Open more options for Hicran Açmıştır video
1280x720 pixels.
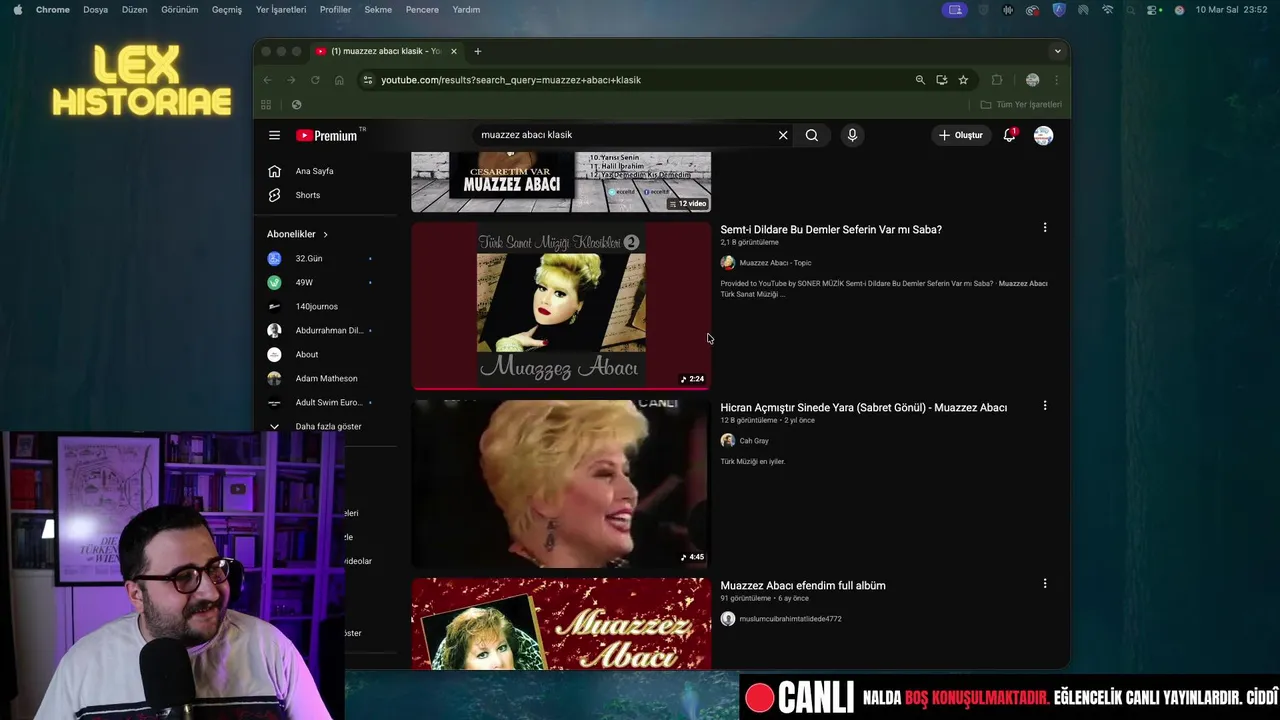click(x=1045, y=406)
